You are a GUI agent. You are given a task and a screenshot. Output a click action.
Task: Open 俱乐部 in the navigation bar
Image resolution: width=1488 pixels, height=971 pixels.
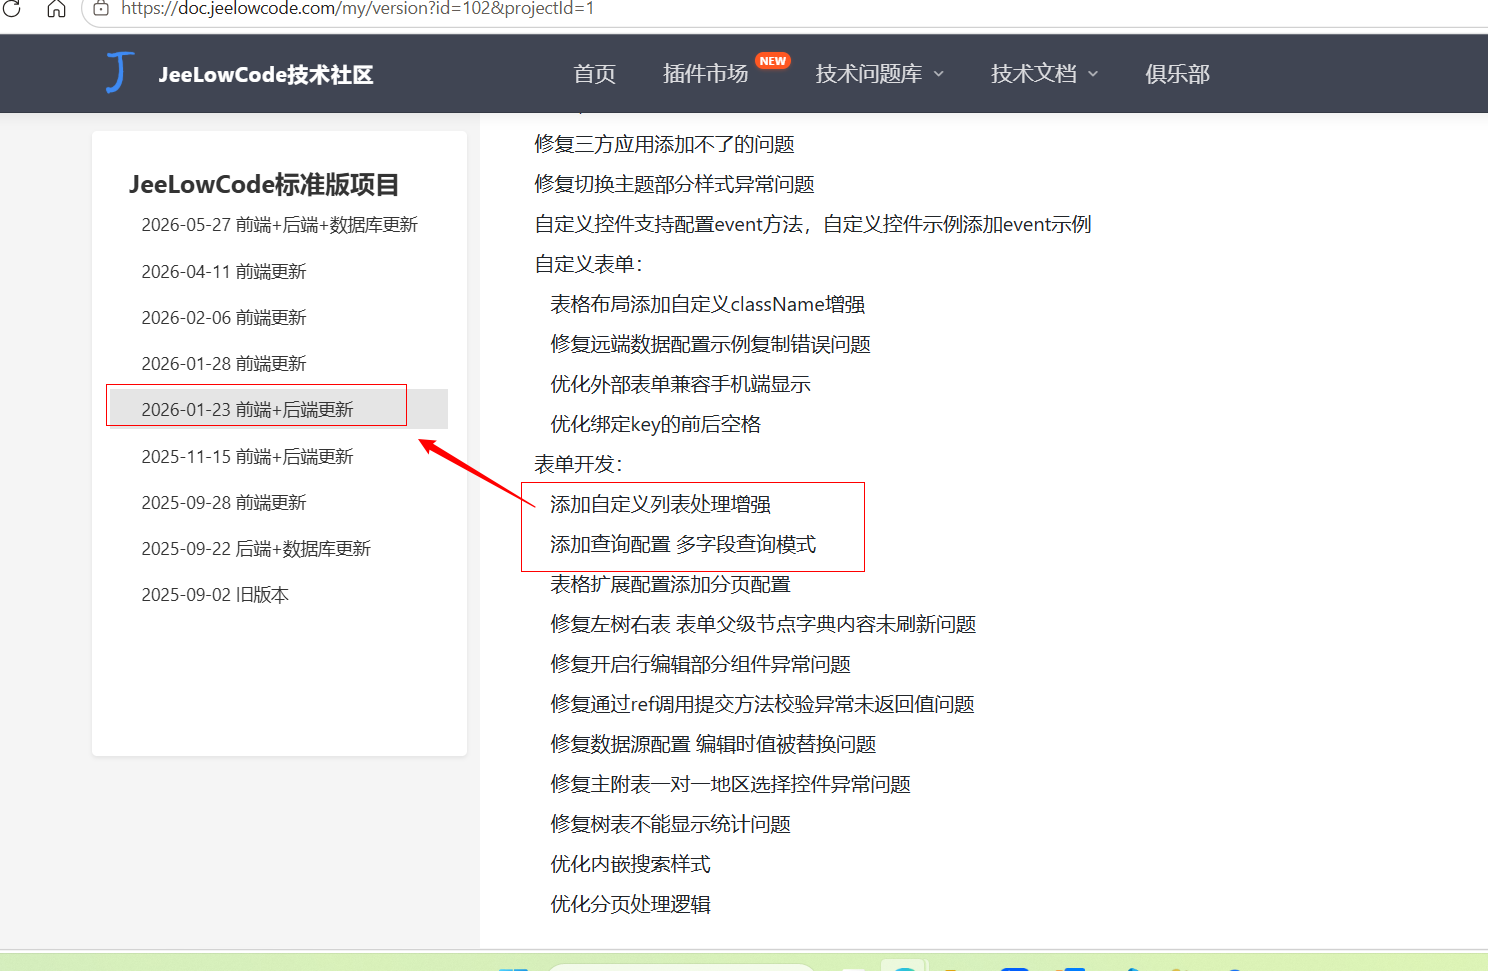(1177, 74)
